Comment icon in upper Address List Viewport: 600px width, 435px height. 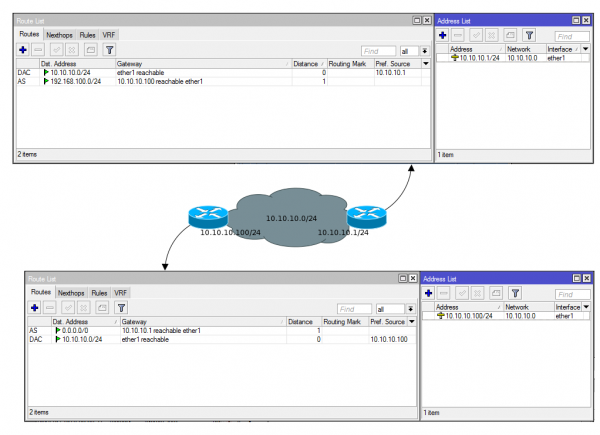510,36
